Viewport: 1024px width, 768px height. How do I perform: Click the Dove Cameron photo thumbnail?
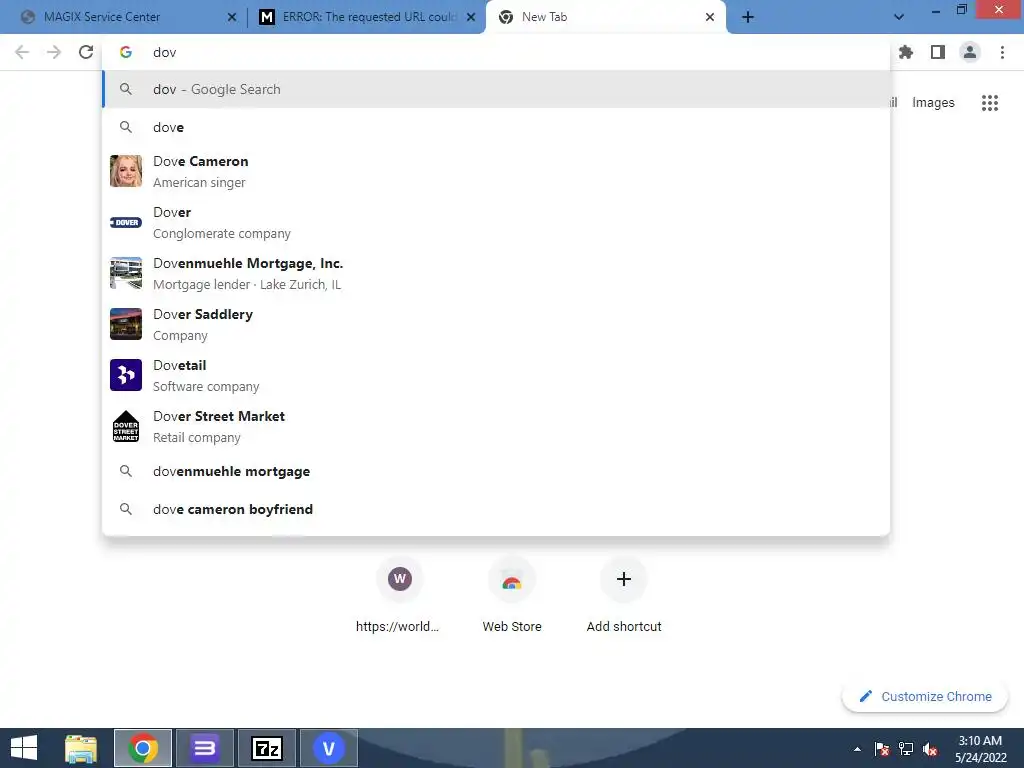(126, 171)
